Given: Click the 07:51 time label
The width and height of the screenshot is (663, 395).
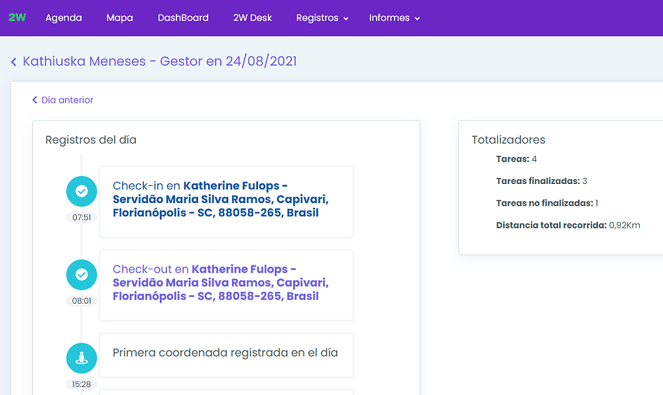Looking at the screenshot, I should pos(82,217).
